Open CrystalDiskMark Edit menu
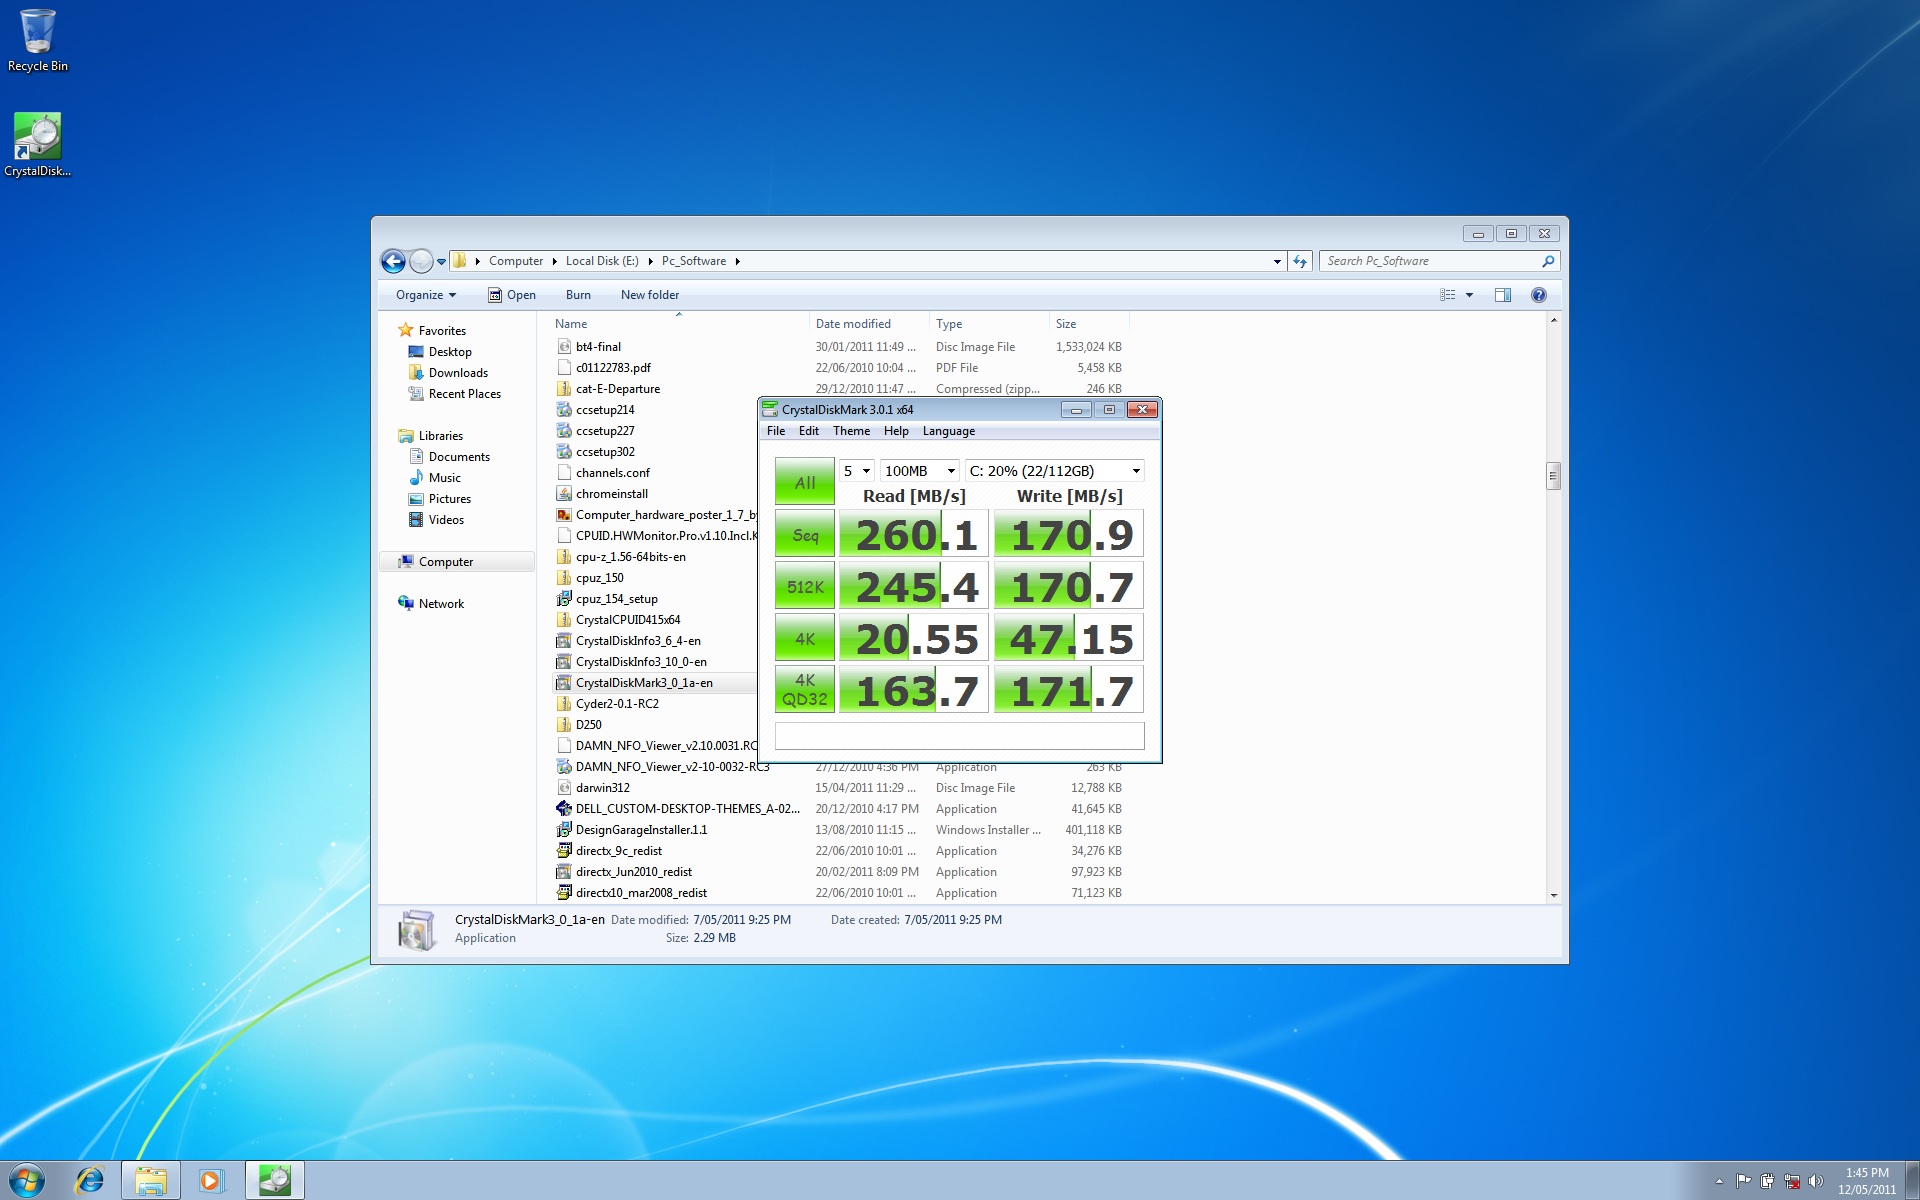This screenshot has height=1200, width=1920. tap(809, 431)
